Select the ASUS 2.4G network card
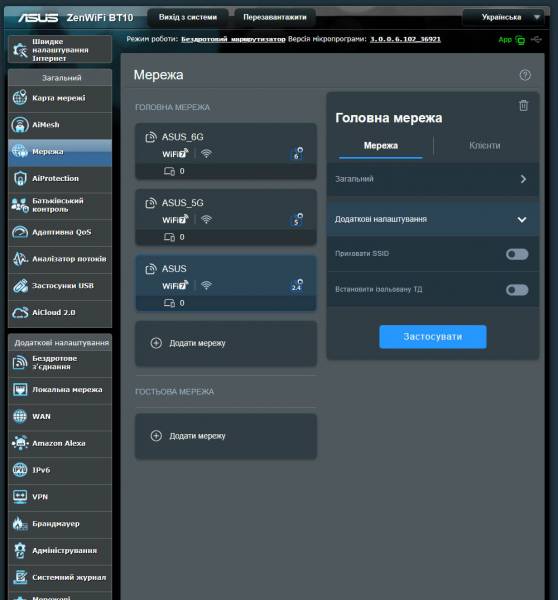Image resolution: width=558 pixels, height=600 pixels. [226, 283]
